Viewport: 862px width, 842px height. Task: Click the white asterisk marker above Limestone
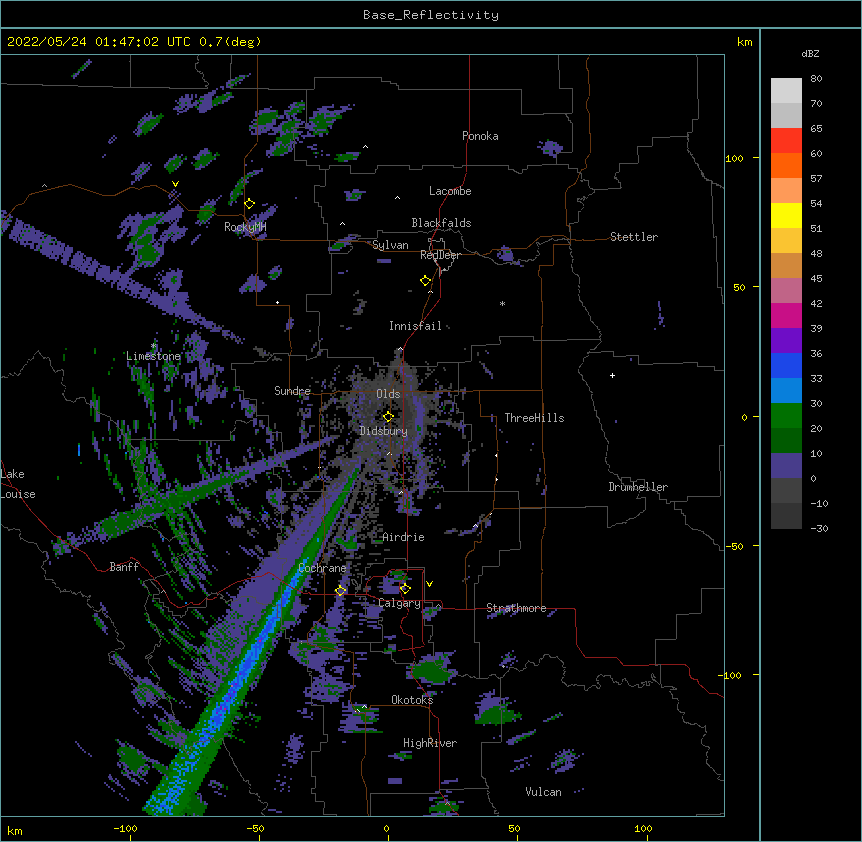click(x=153, y=346)
